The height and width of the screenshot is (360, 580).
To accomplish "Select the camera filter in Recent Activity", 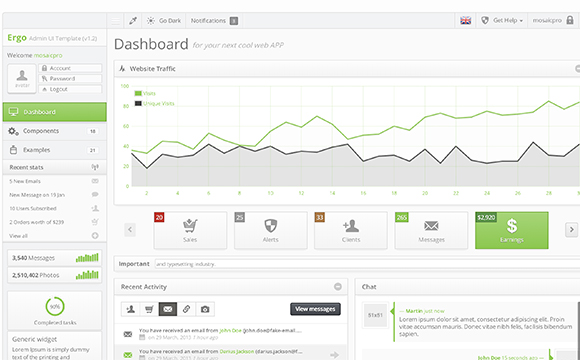I will coord(205,309).
